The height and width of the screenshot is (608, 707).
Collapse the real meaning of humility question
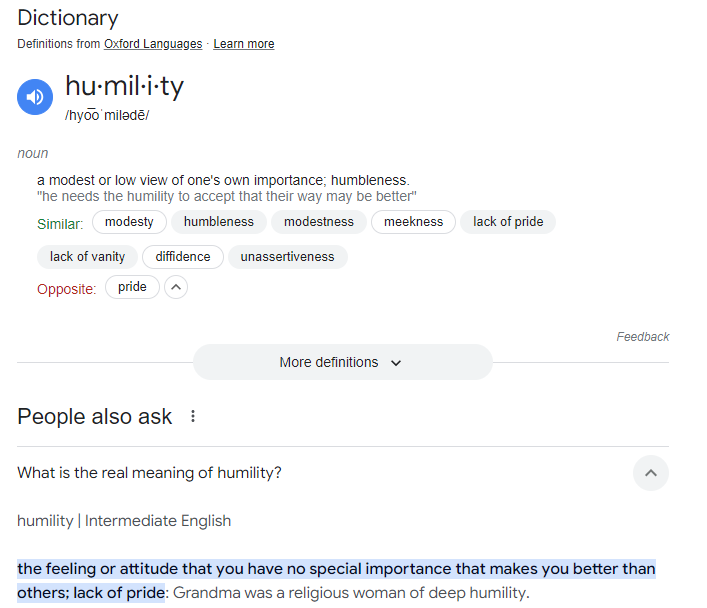[650, 473]
